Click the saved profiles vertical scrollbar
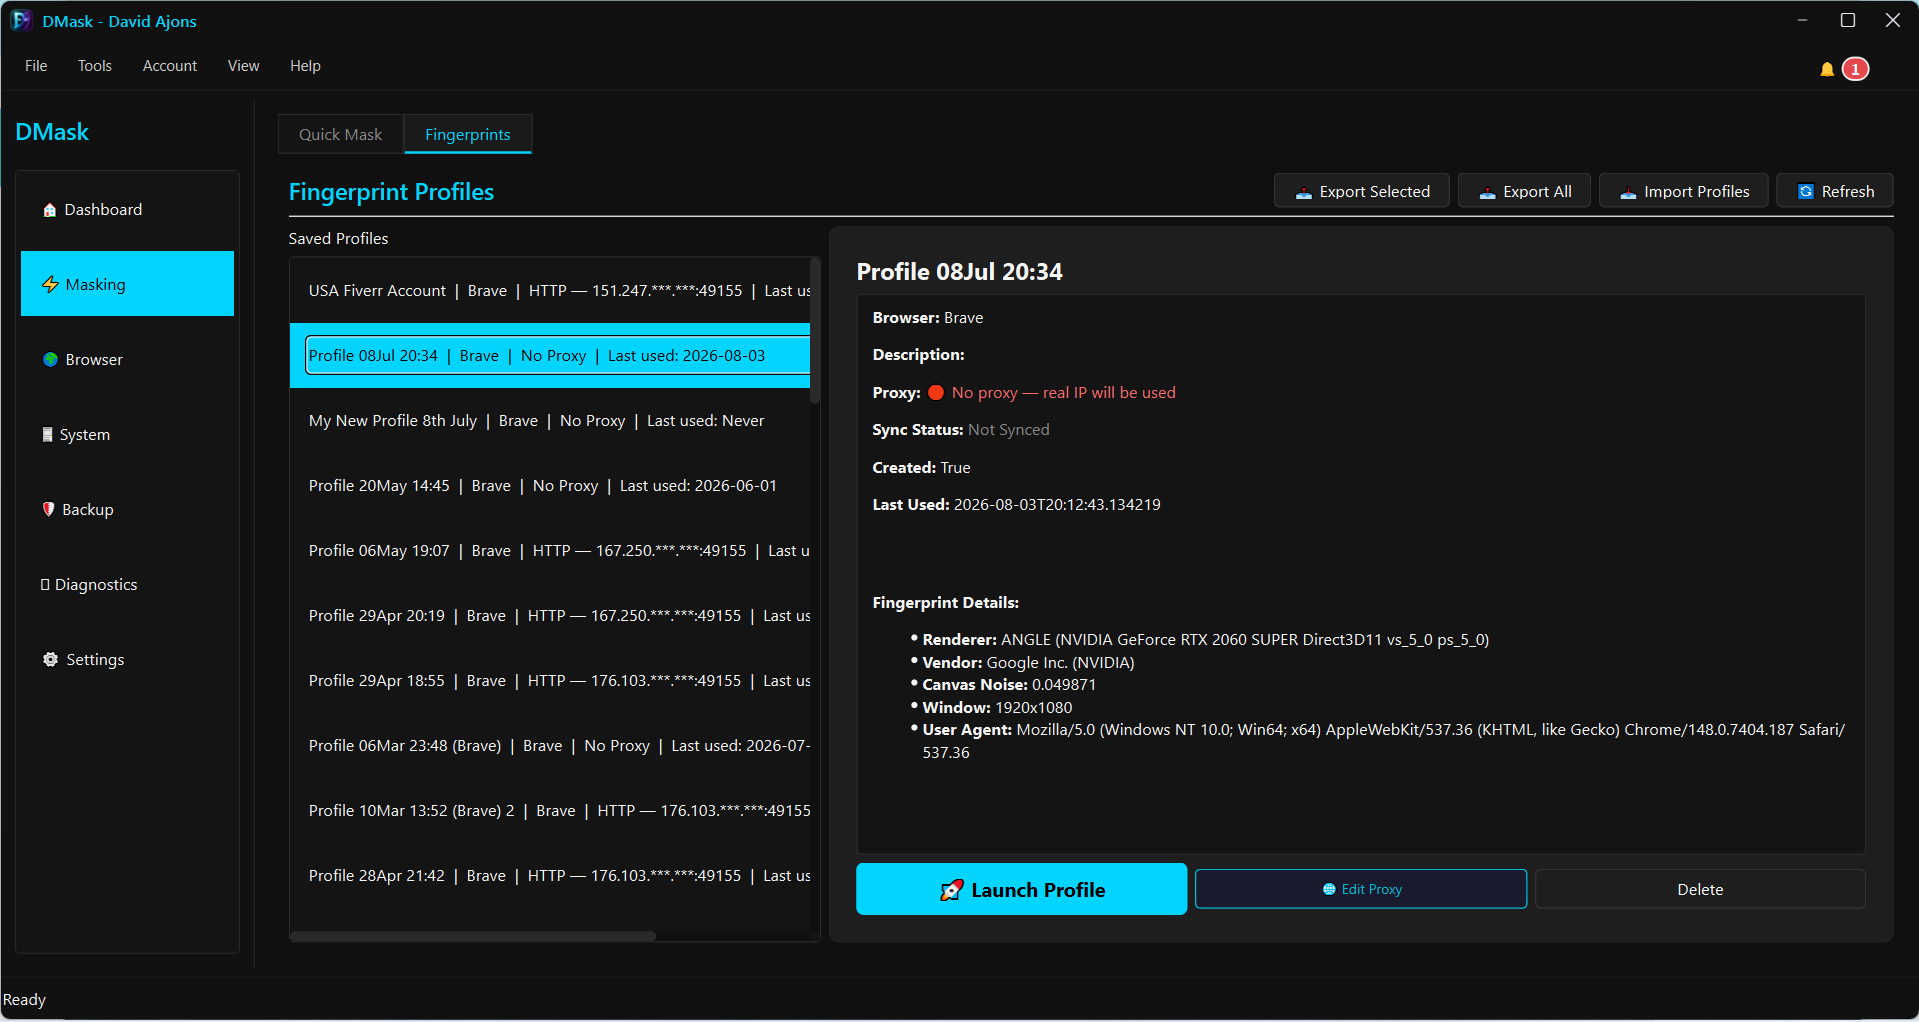The width and height of the screenshot is (1919, 1022). click(x=815, y=331)
